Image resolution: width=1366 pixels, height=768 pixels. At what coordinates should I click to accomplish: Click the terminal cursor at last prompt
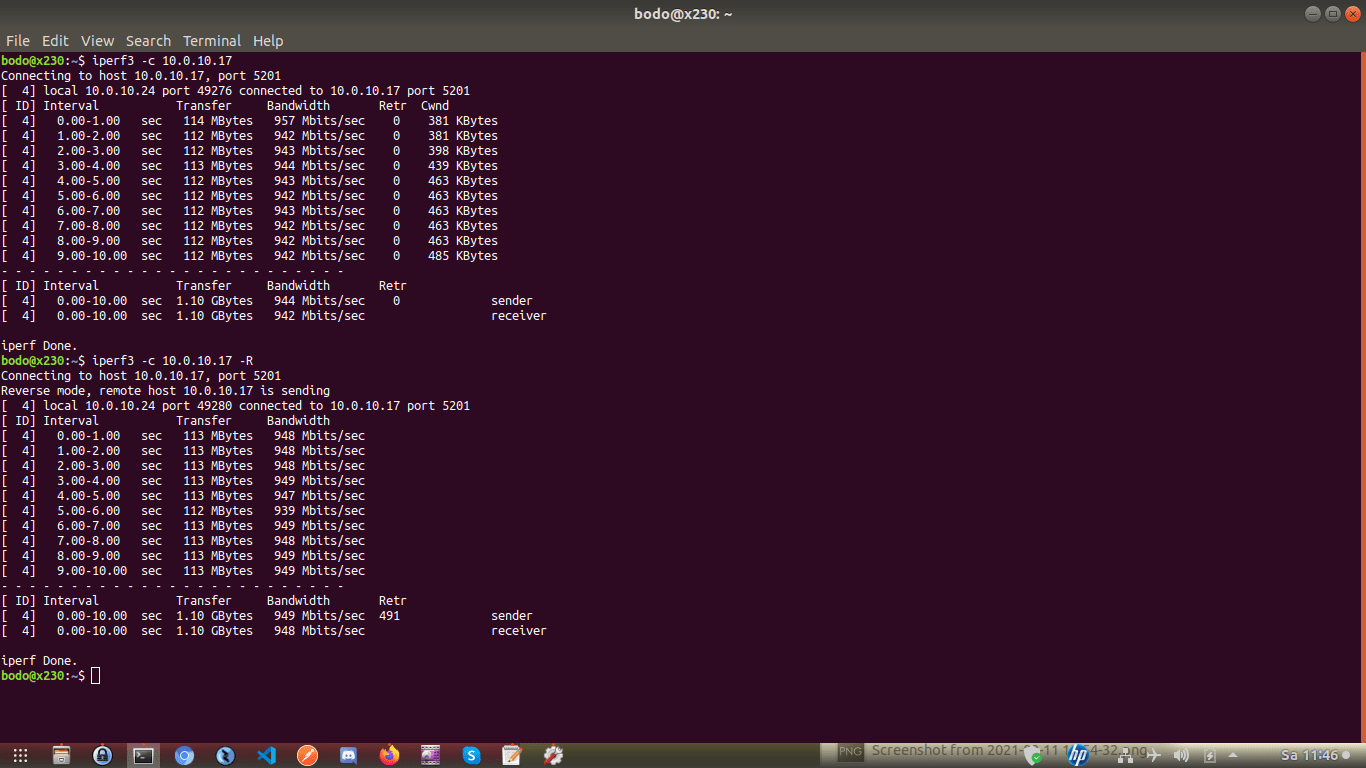95,676
